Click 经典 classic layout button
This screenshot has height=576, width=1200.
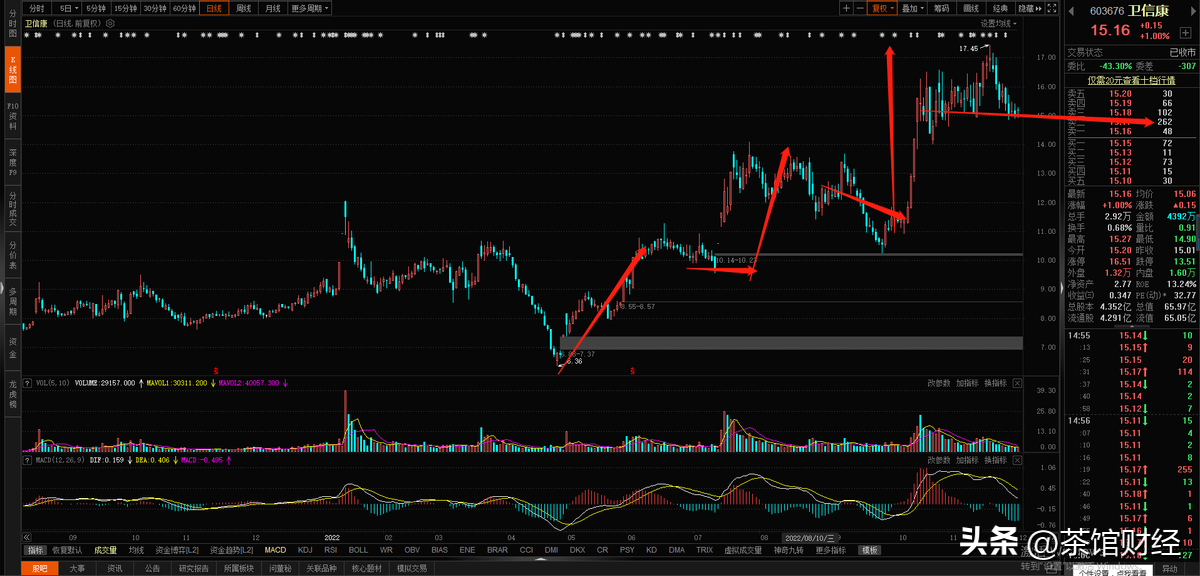(x=999, y=7)
